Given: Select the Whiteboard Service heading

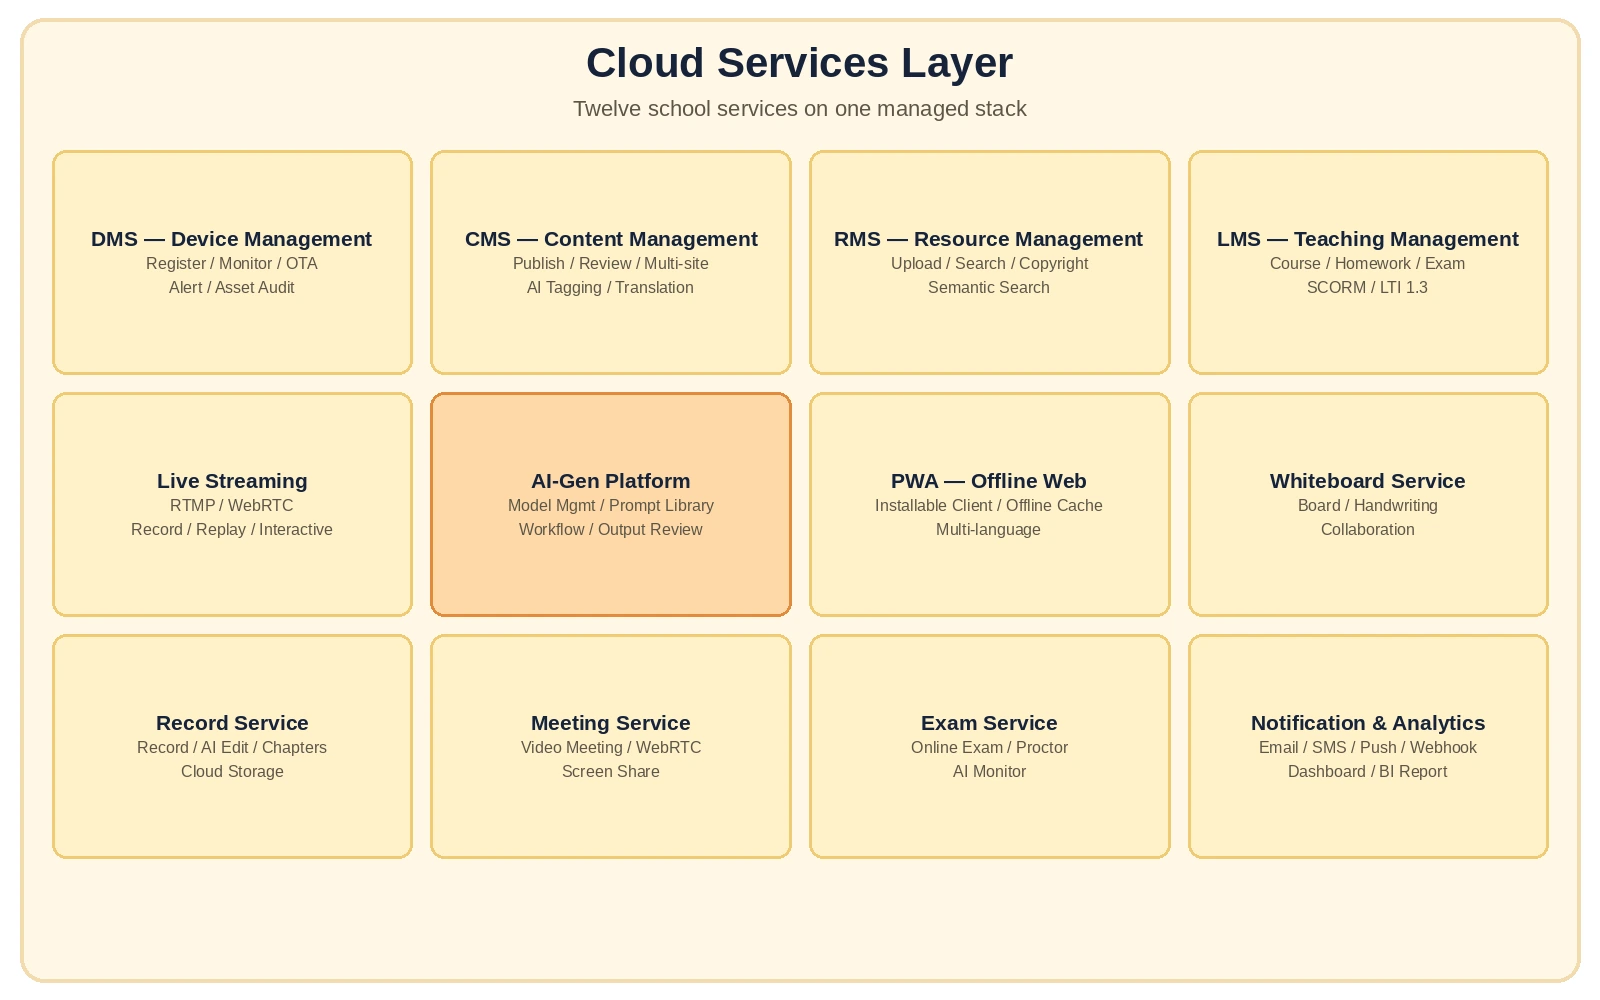Looking at the screenshot, I should 1368,481.
